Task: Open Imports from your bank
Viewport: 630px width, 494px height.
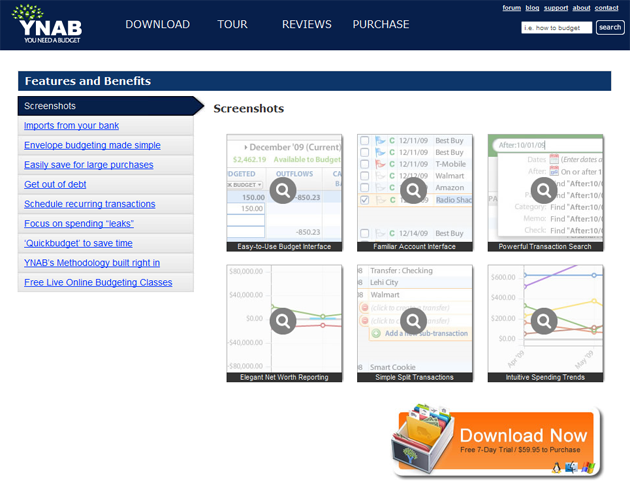Action: pyautogui.click(x=71, y=126)
